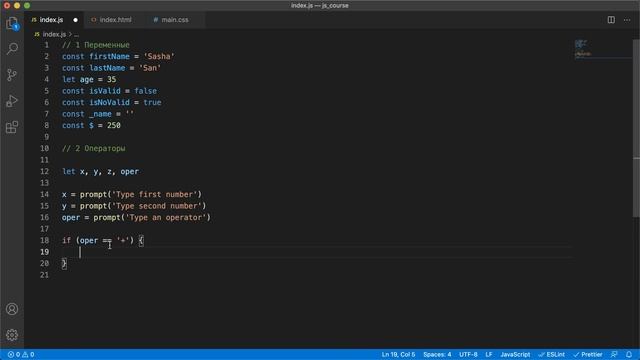640x360 pixels.
Task: Change language mode JavaScript
Action: point(515,354)
